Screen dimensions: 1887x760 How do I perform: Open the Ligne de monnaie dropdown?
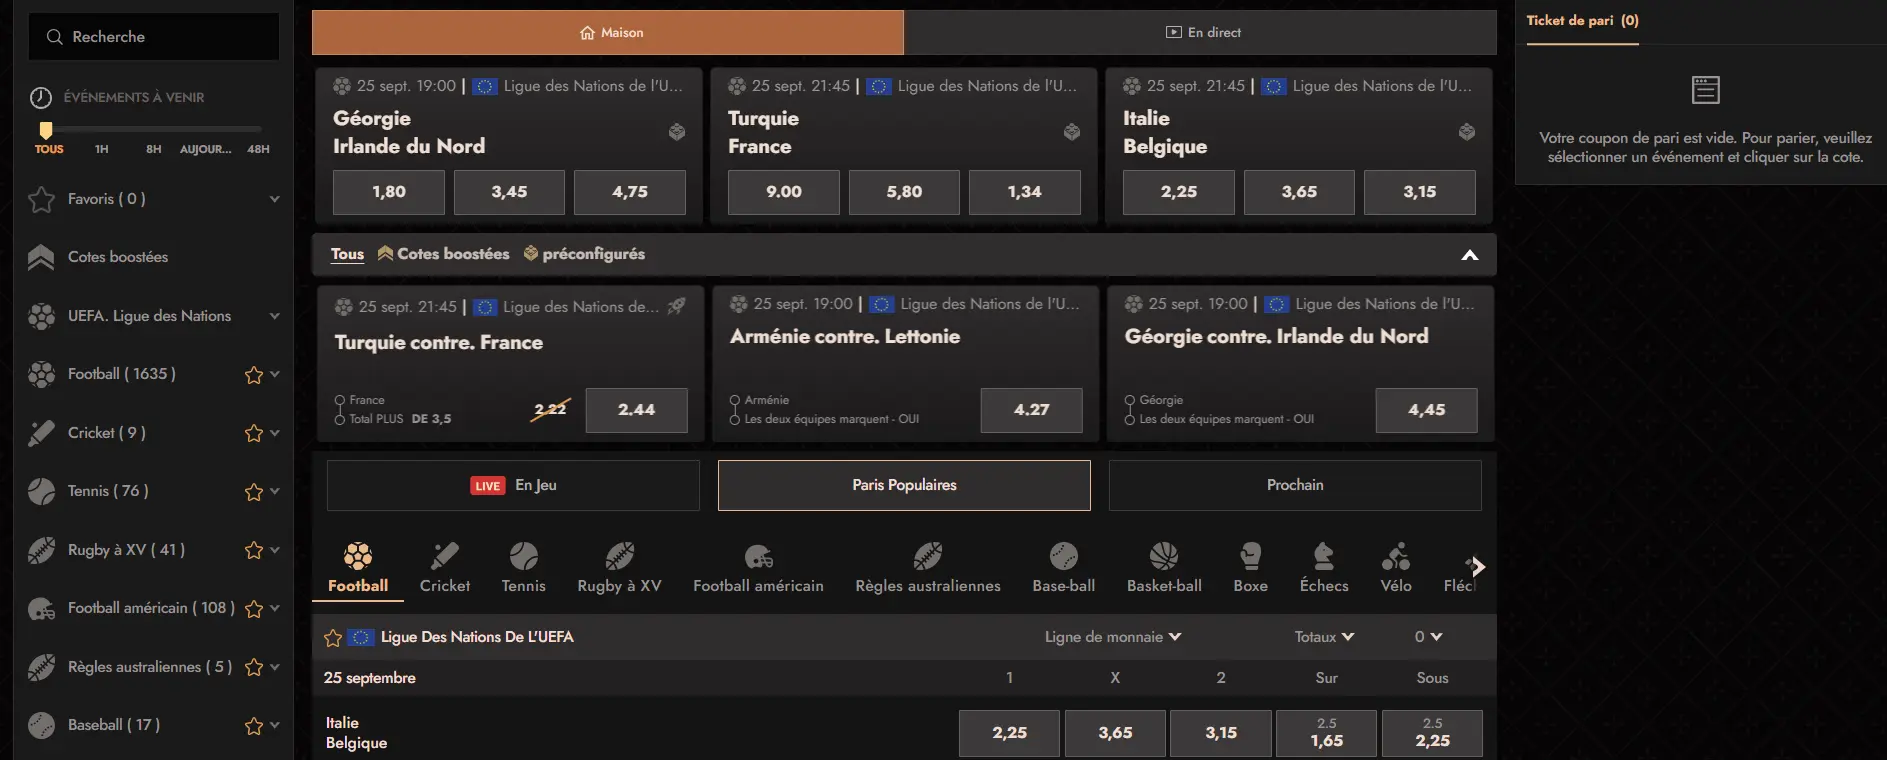(1113, 637)
